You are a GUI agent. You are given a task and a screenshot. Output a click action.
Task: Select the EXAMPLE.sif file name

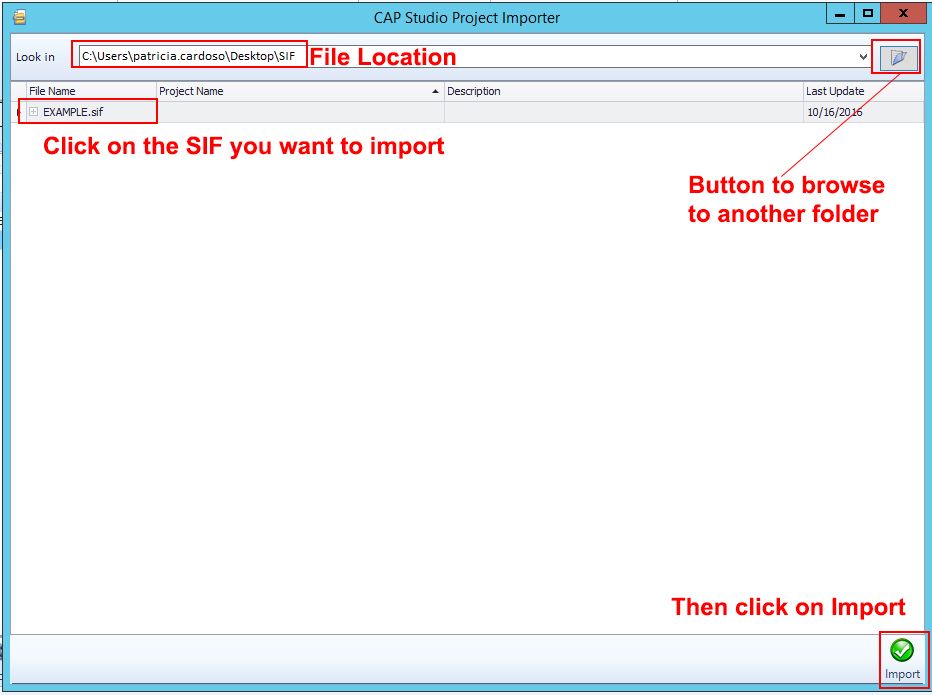pyautogui.click(x=73, y=112)
